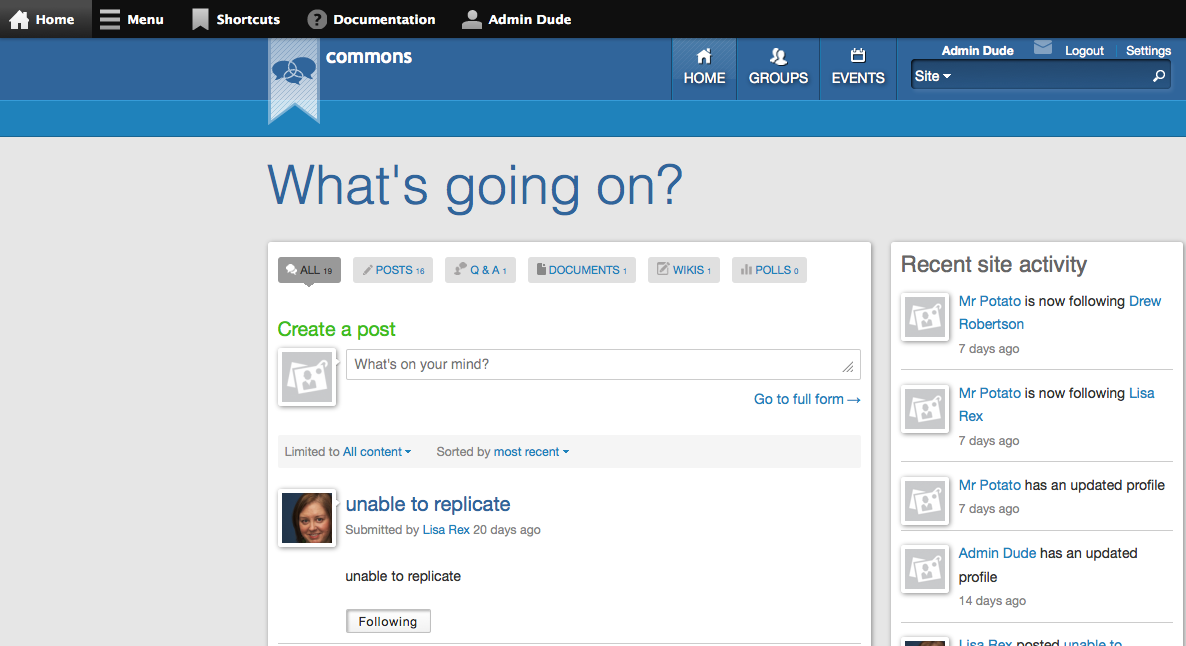
Task: Click the Lisa Rex author link
Action: coord(446,530)
